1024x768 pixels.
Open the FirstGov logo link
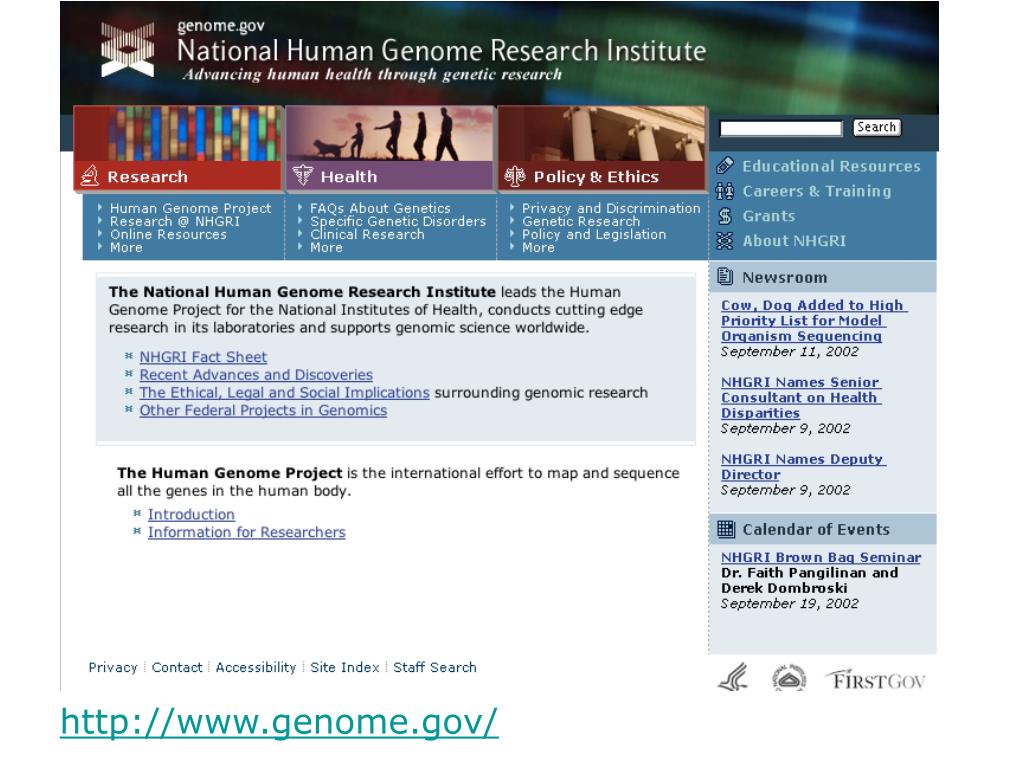(875, 680)
